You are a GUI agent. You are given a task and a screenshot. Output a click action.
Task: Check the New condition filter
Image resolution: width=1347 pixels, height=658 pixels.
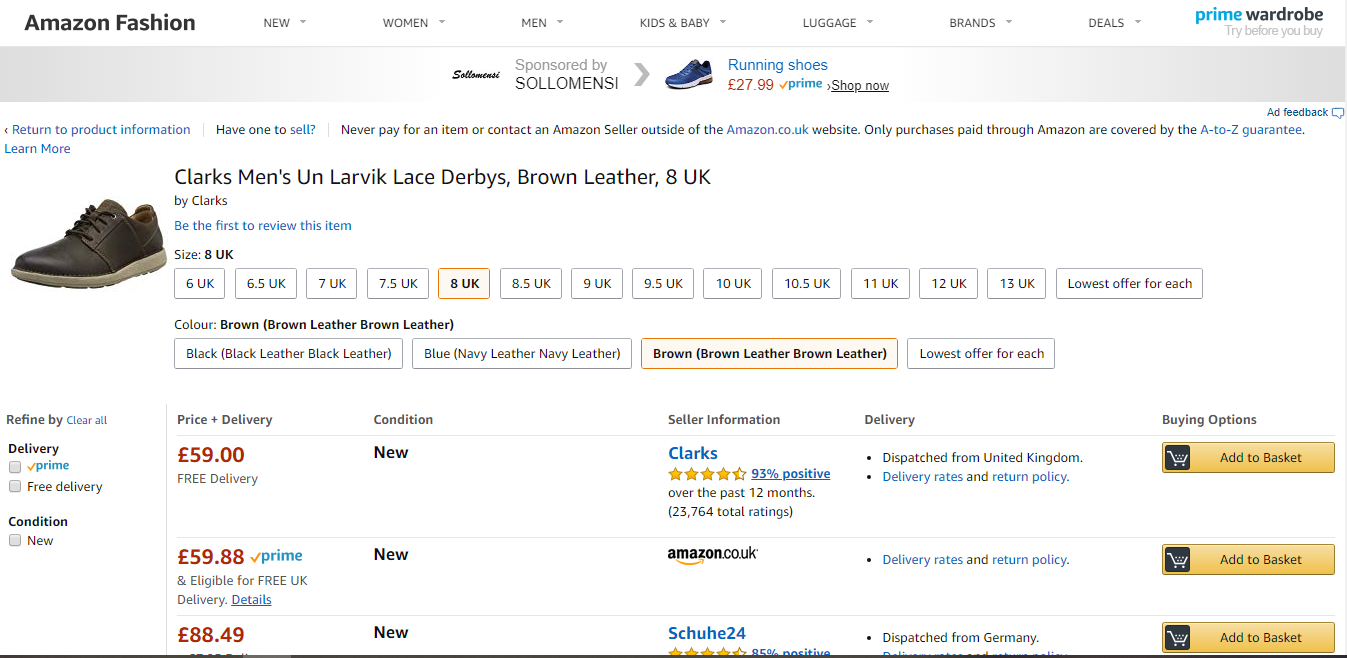pyautogui.click(x=15, y=541)
